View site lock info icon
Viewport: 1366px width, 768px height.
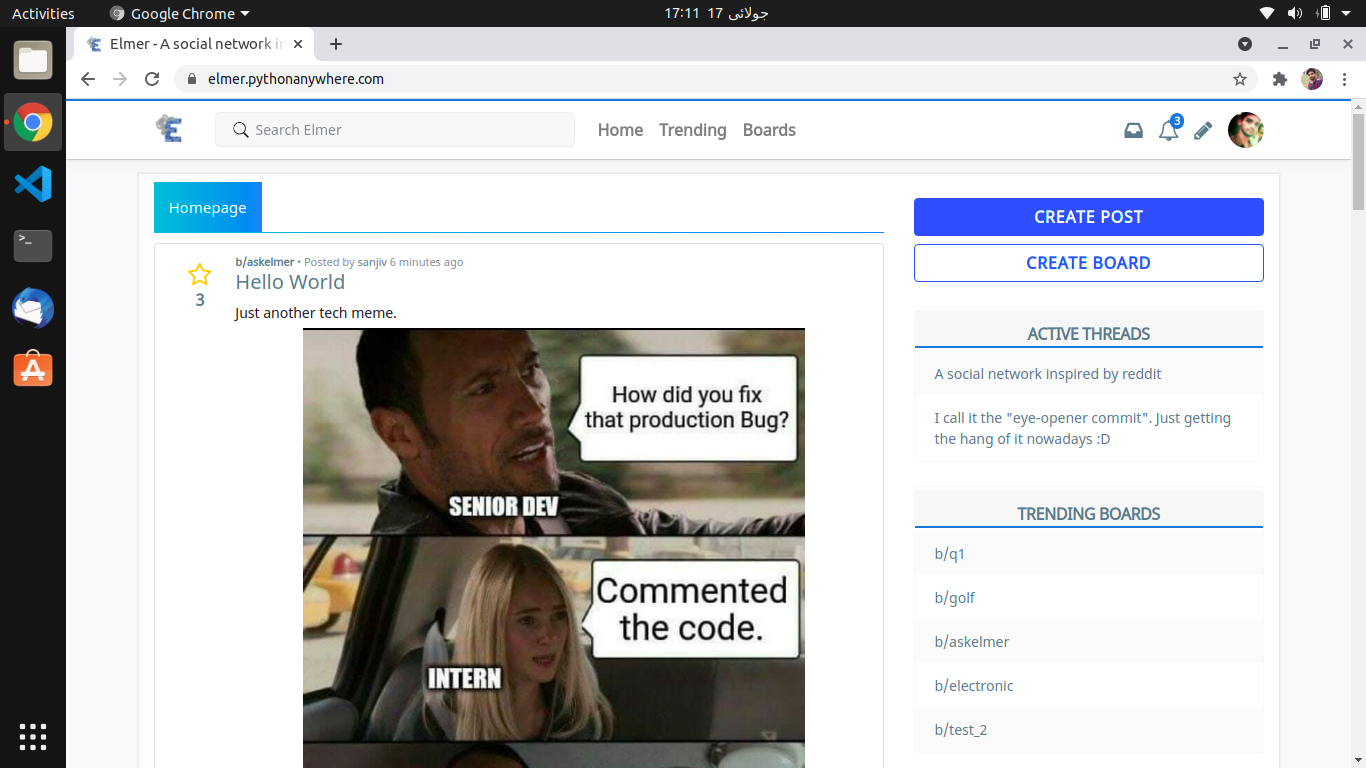193,79
